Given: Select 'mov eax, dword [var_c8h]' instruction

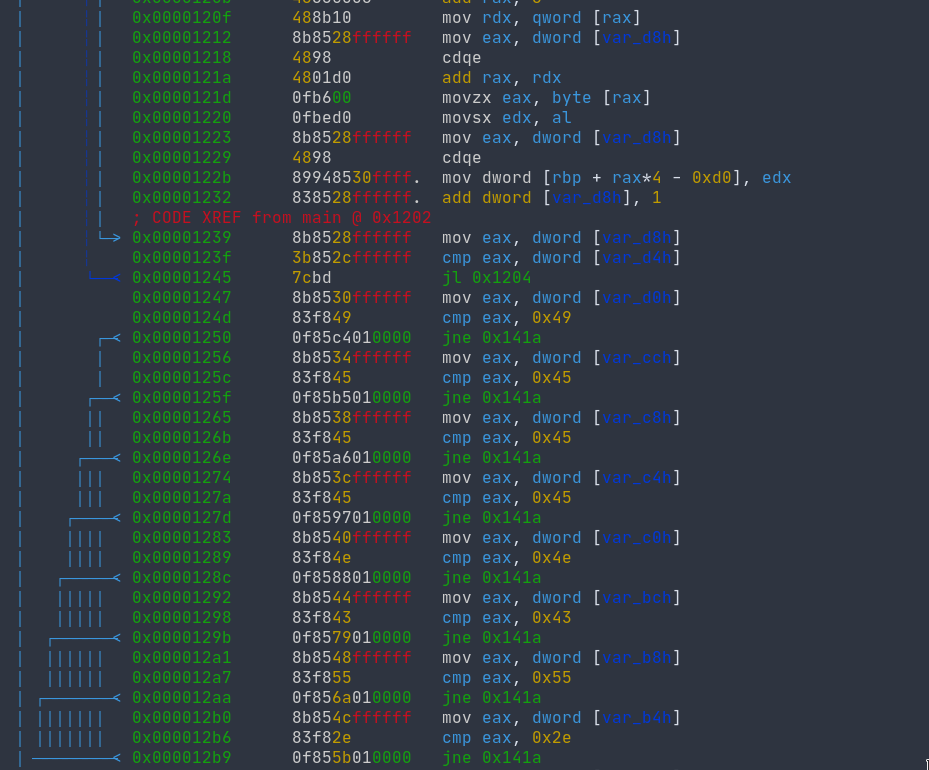Looking at the screenshot, I should [561, 418].
